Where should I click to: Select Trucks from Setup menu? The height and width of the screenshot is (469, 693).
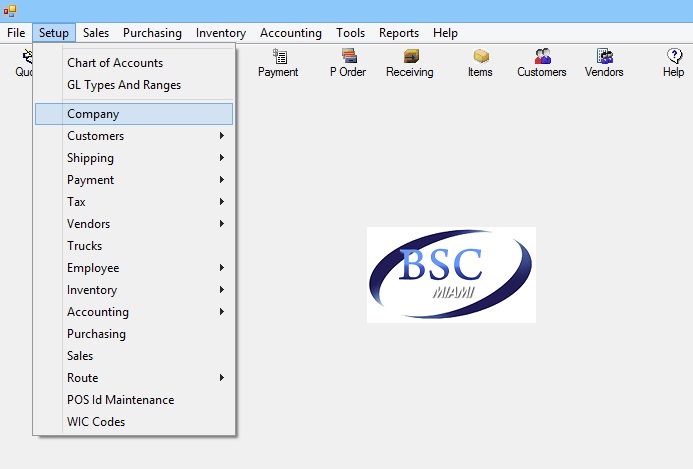pos(134,246)
